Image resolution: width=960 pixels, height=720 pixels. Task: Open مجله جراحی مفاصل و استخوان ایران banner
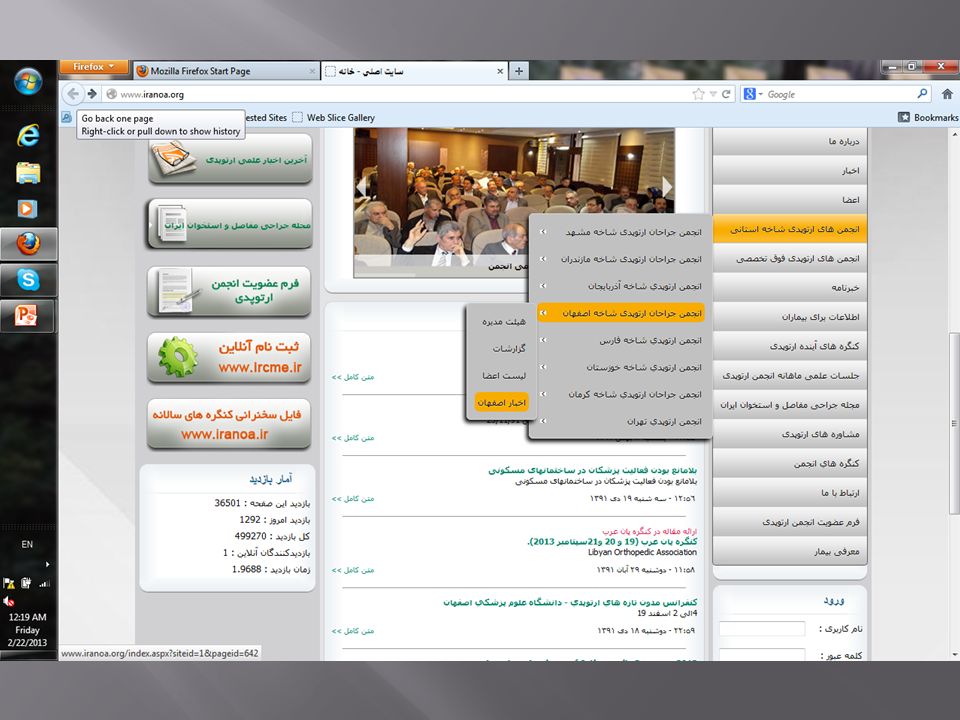click(x=230, y=225)
